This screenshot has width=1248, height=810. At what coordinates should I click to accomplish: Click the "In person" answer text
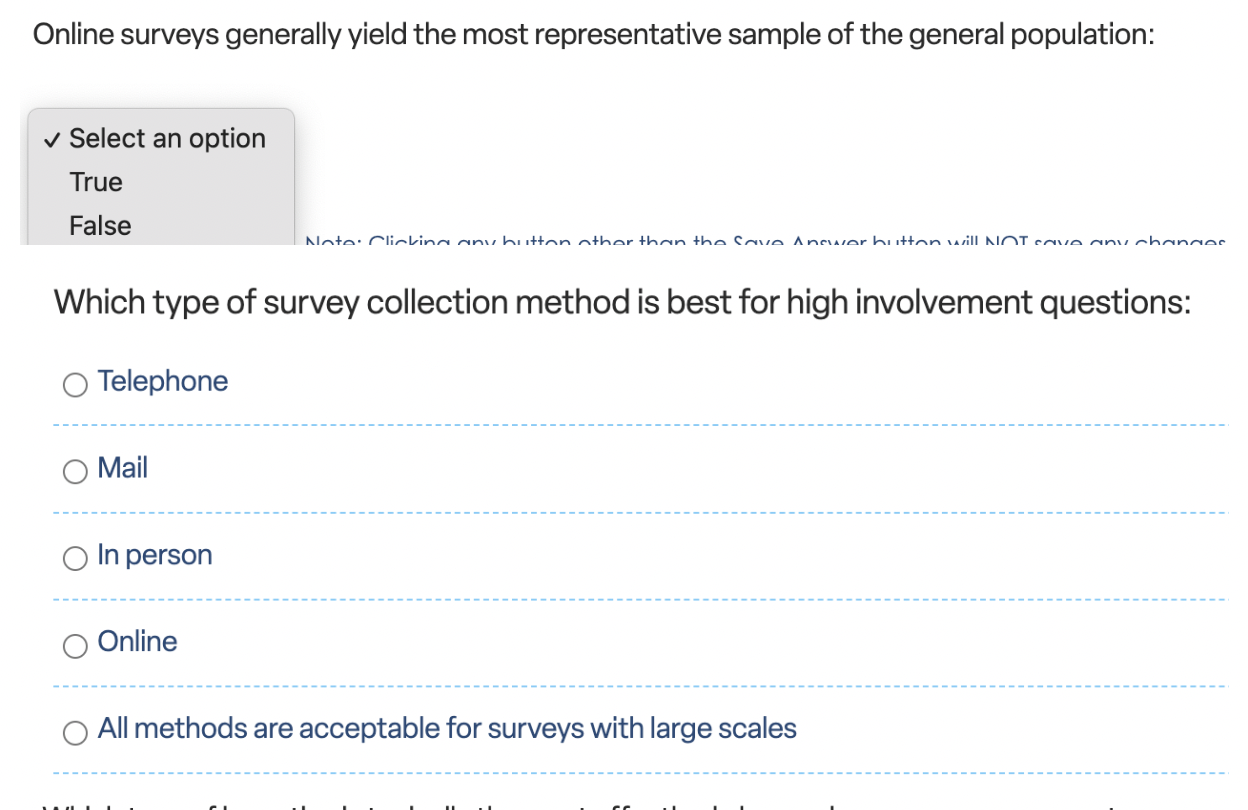pyautogui.click(x=154, y=555)
